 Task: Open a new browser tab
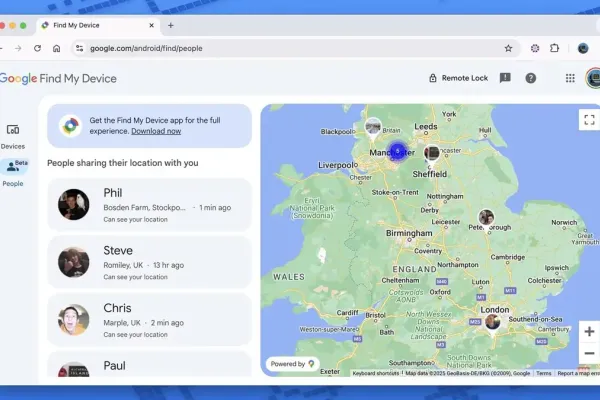coord(171,25)
